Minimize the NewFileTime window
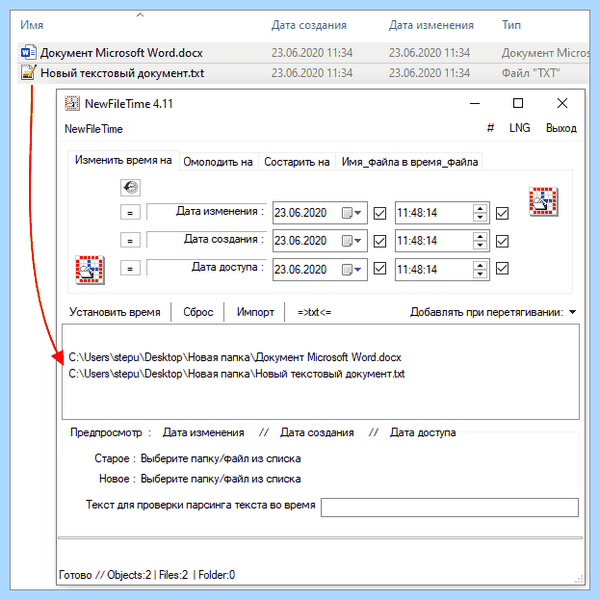The height and width of the screenshot is (600, 600). click(x=474, y=103)
